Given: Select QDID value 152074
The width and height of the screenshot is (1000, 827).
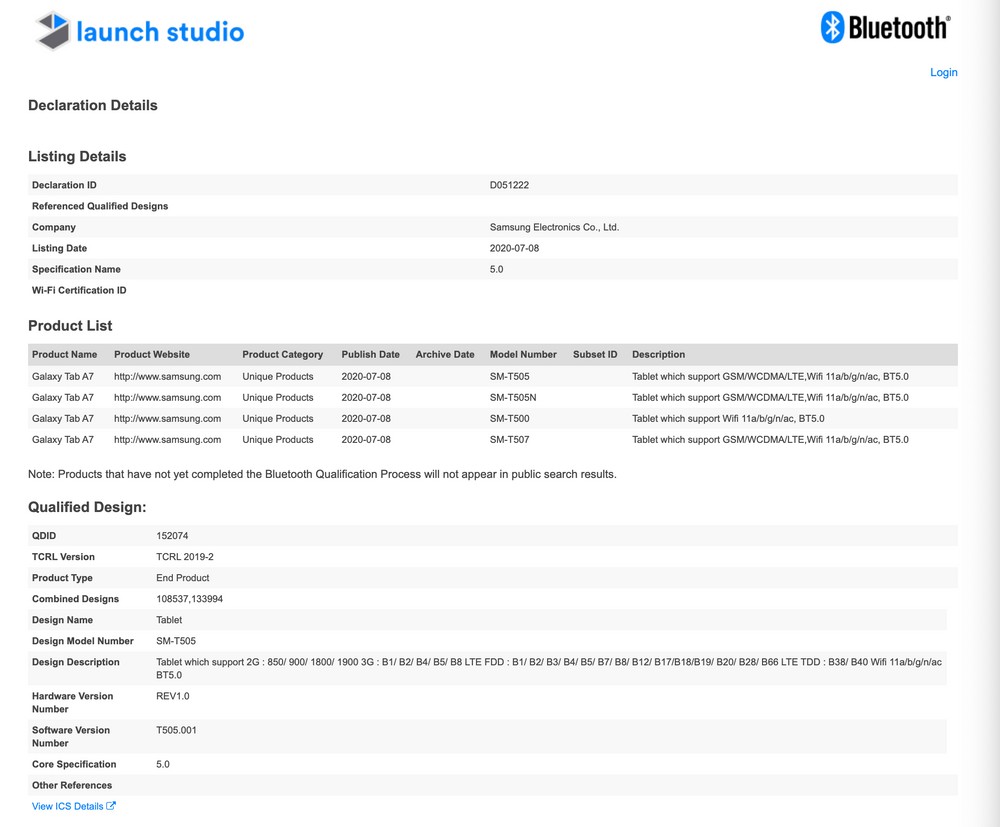Looking at the screenshot, I should click(x=172, y=536).
